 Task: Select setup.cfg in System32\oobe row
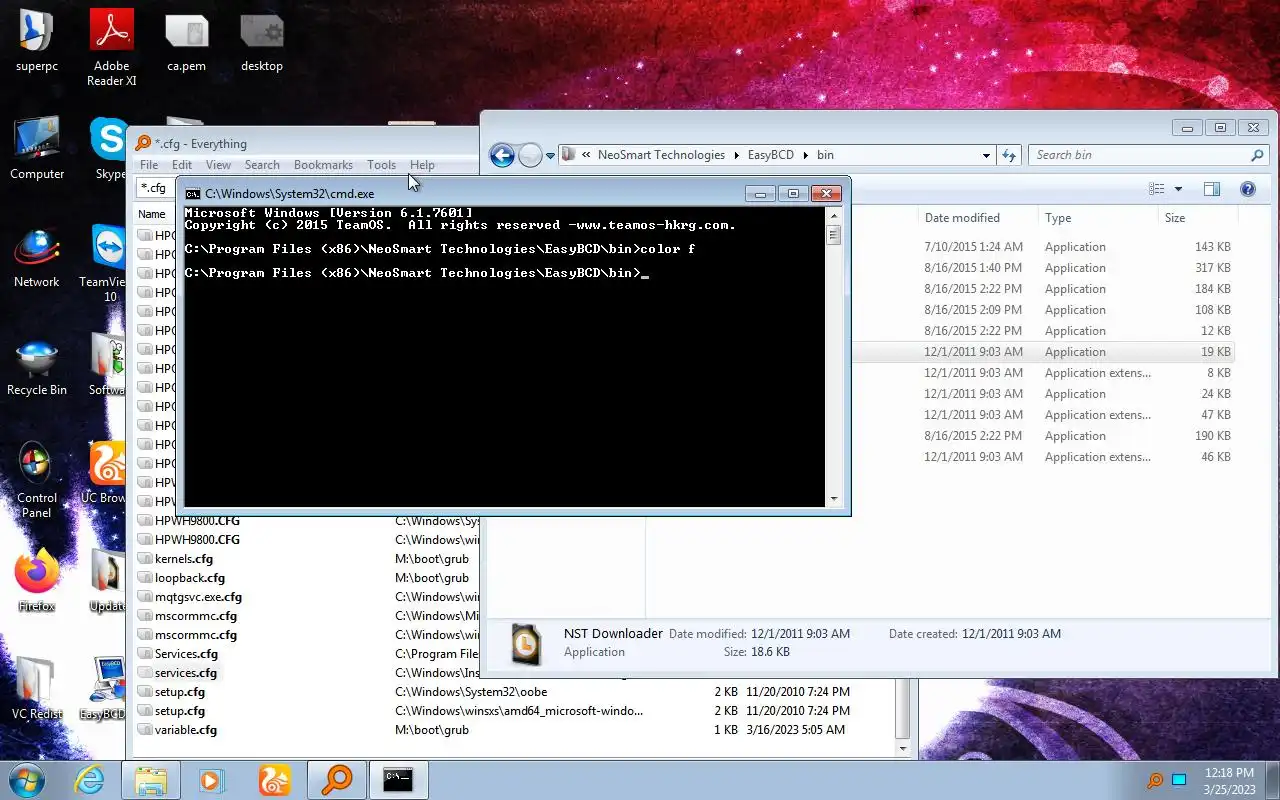179,692
